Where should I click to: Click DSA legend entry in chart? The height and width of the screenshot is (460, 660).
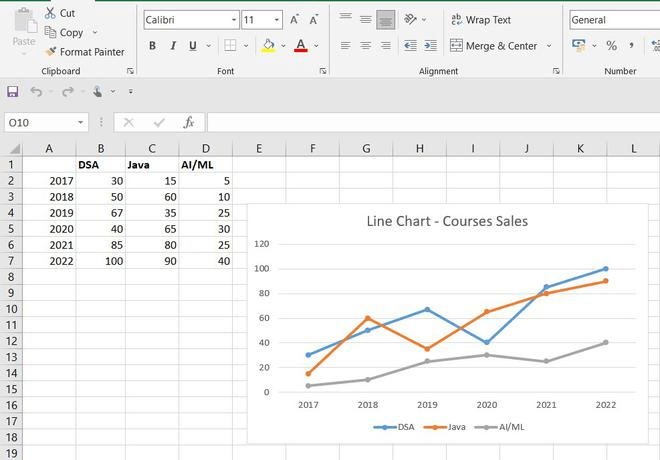click(394, 427)
